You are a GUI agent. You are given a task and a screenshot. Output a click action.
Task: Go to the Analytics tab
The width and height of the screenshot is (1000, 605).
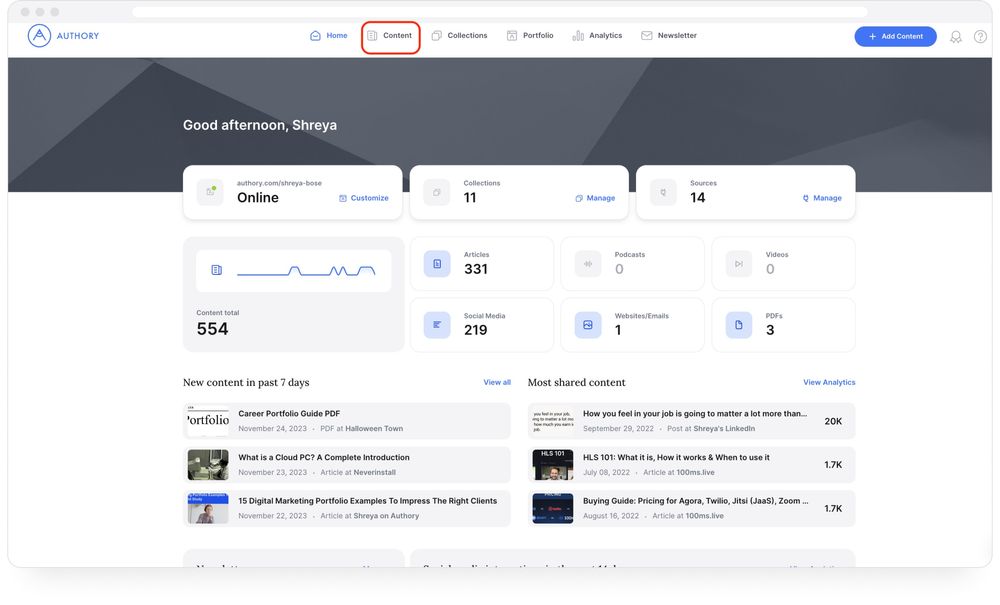[x=597, y=36]
